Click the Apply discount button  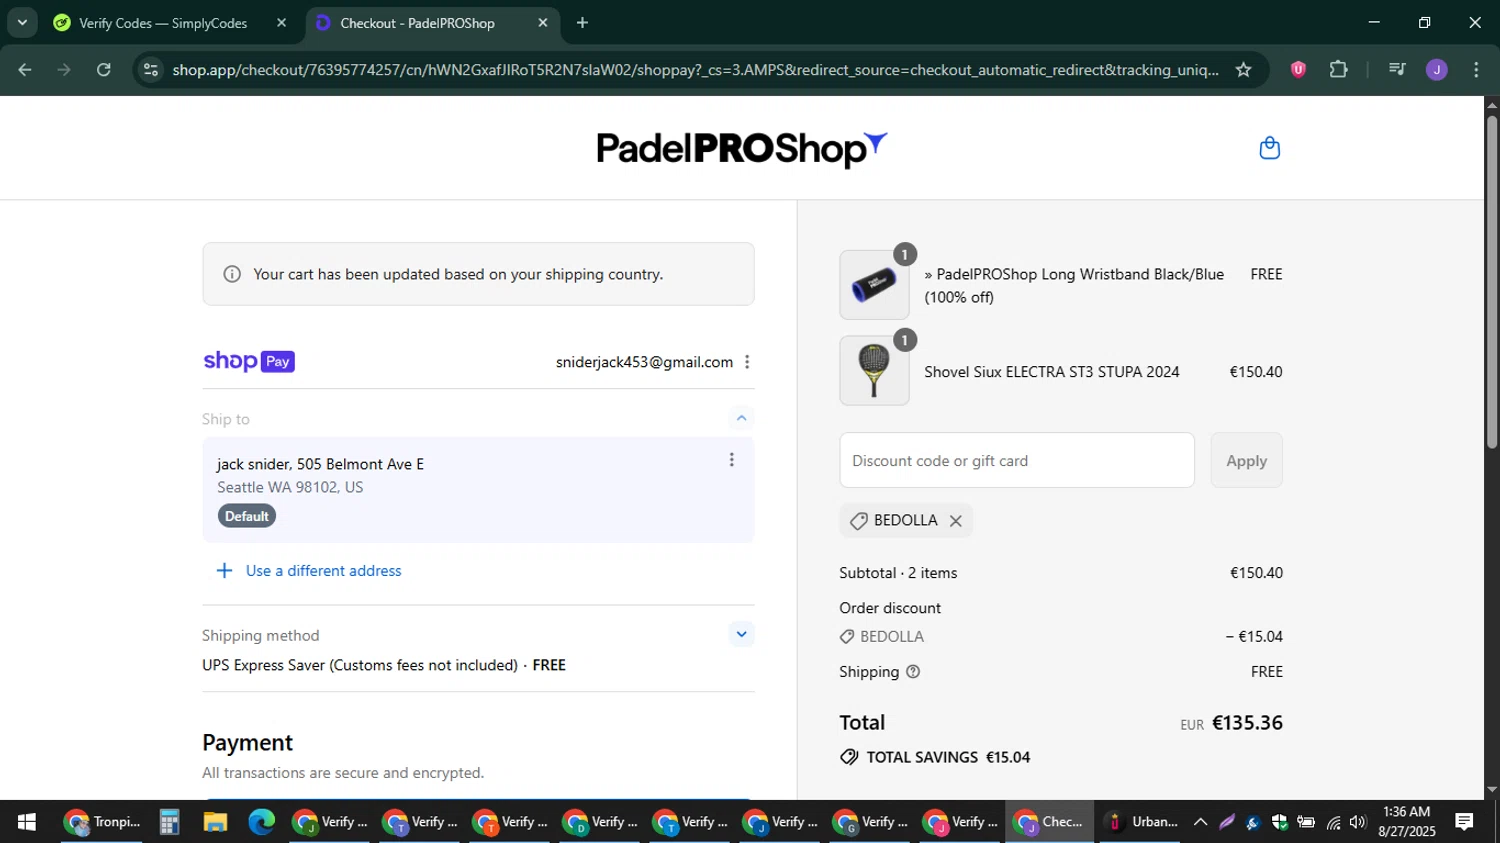pyautogui.click(x=1246, y=460)
